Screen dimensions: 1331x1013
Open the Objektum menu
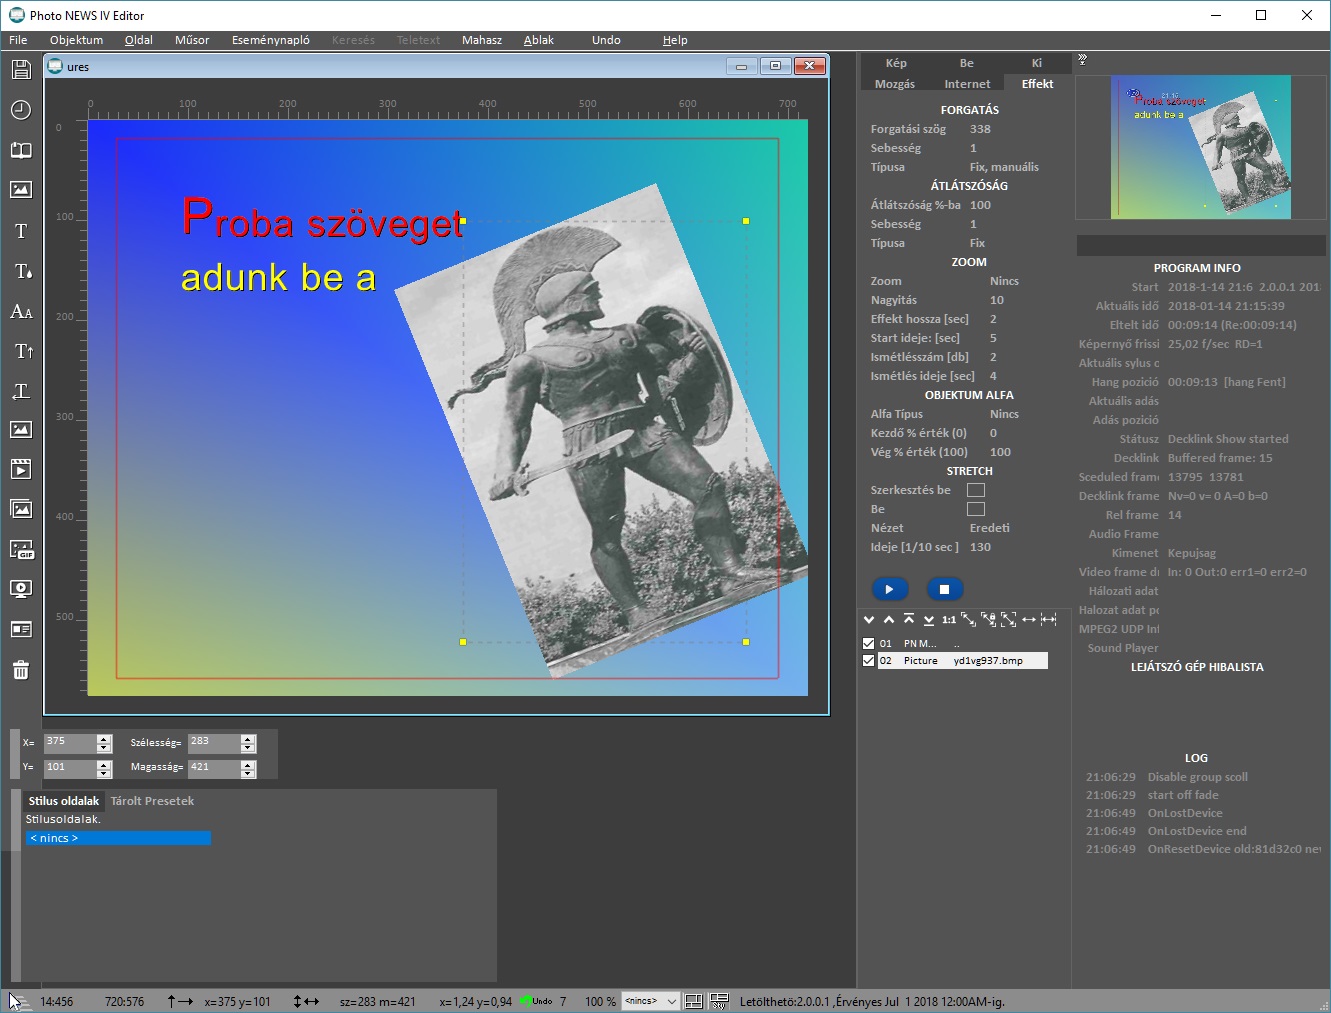(76, 40)
